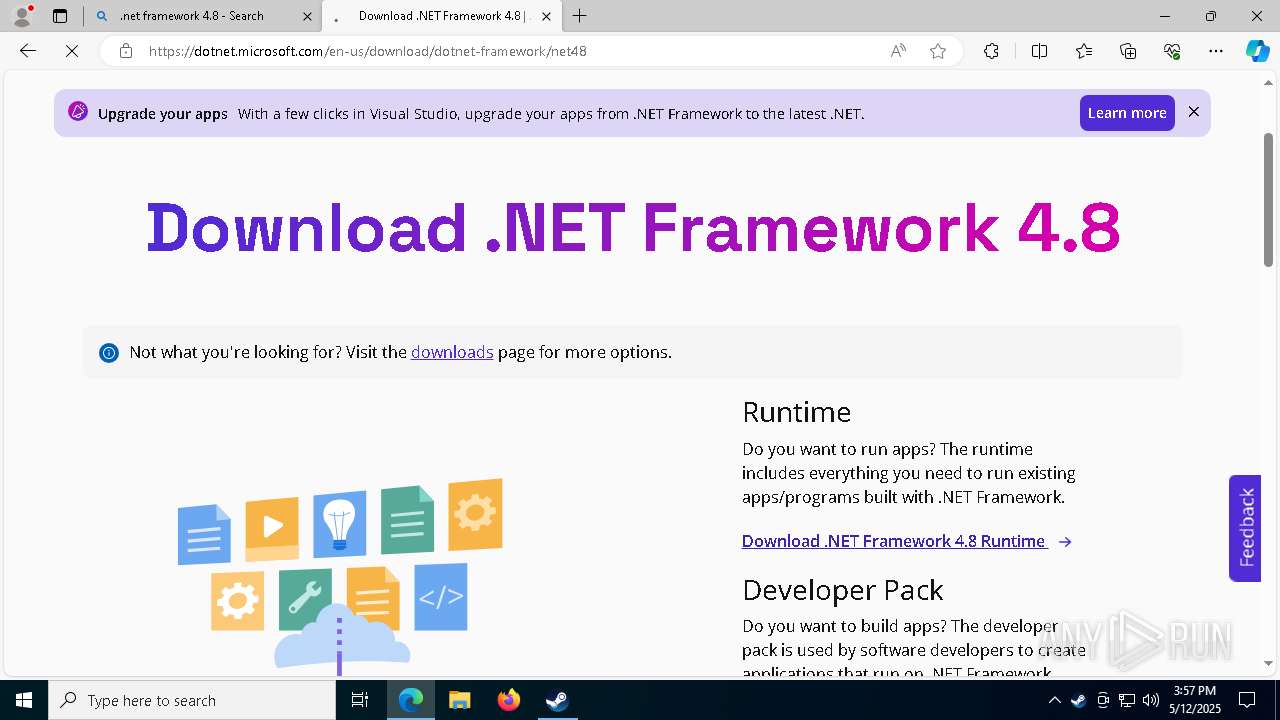Image resolution: width=1280 pixels, height=720 pixels.
Task: Select the Download .NET Framework 4.8 heading
Action: tap(633, 228)
